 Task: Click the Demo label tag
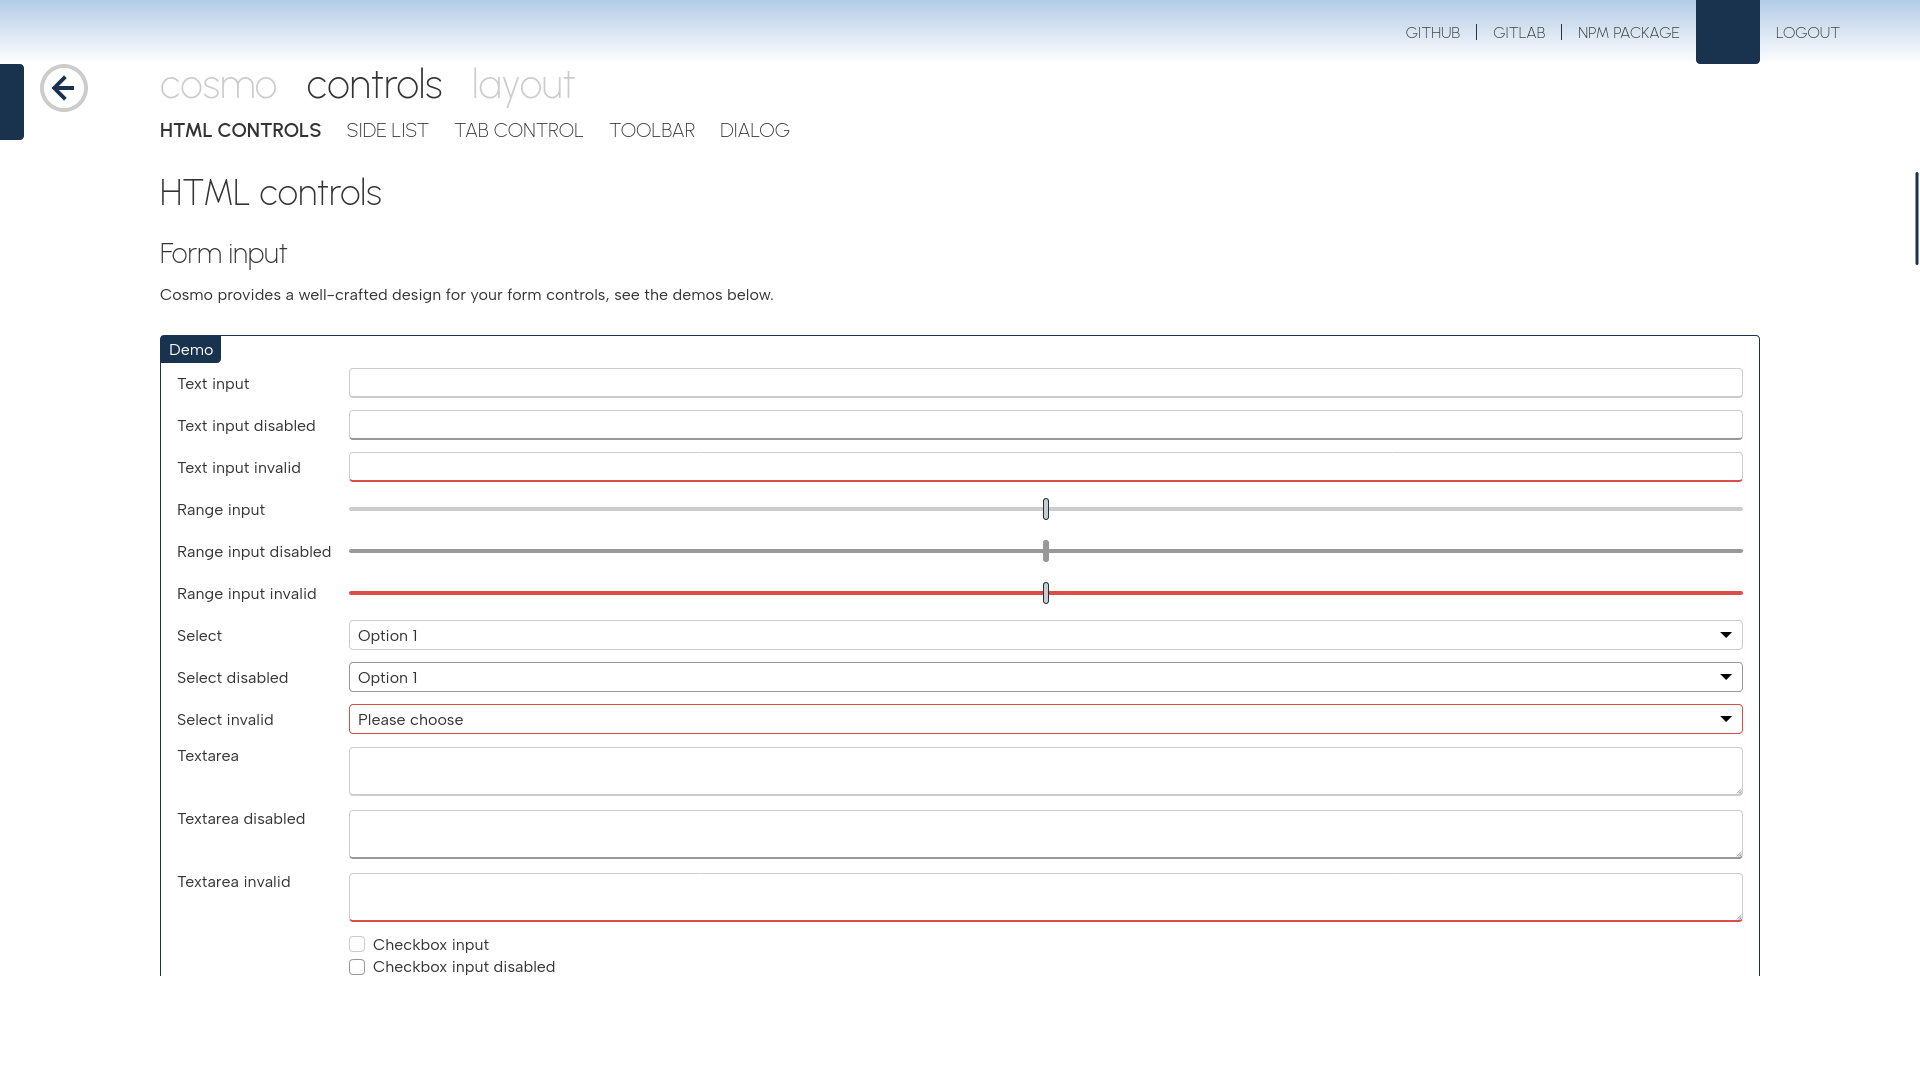click(x=190, y=349)
